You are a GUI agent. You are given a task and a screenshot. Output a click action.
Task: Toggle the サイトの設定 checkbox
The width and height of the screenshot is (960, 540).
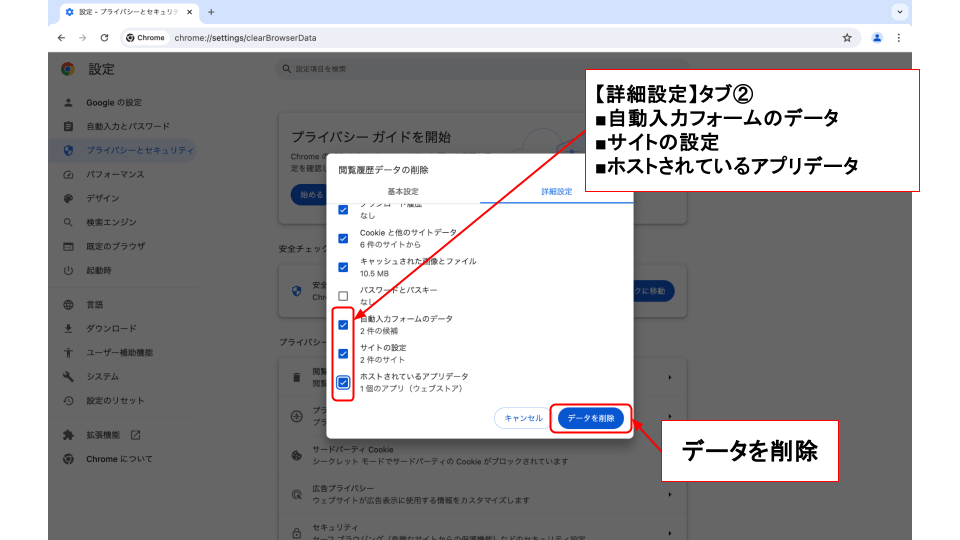tap(343, 353)
